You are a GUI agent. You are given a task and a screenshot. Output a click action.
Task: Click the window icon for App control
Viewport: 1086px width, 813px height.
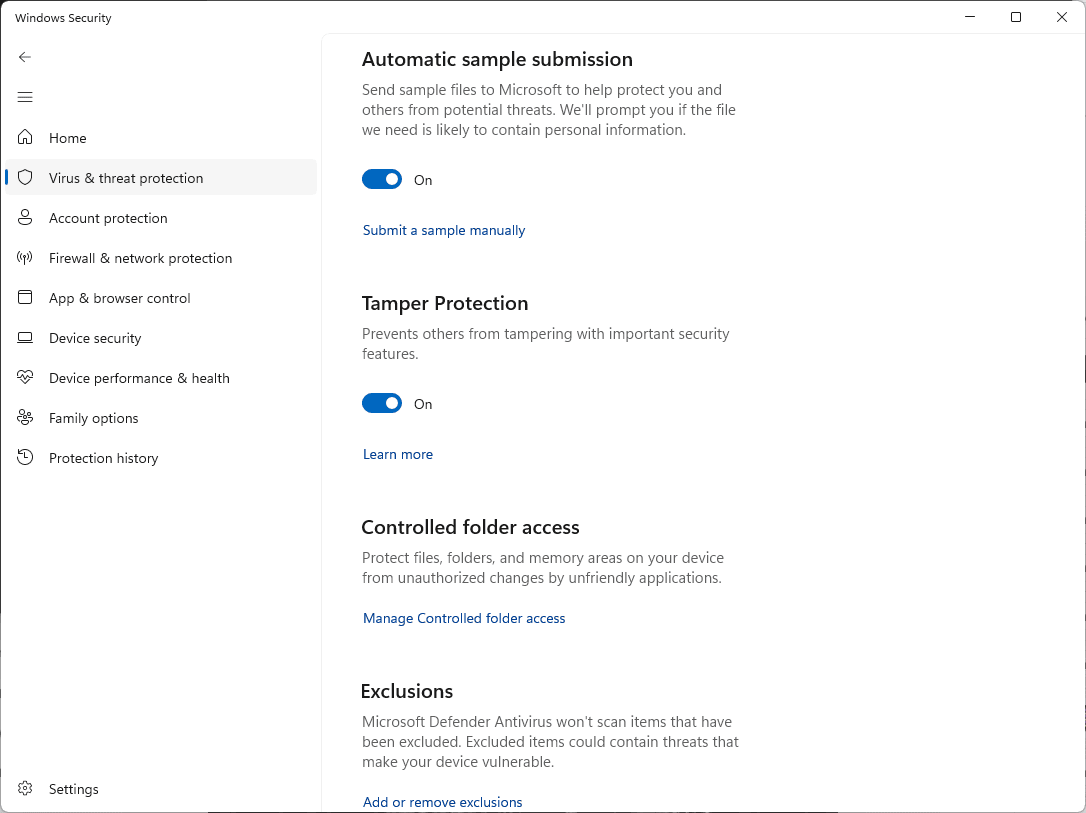25,297
